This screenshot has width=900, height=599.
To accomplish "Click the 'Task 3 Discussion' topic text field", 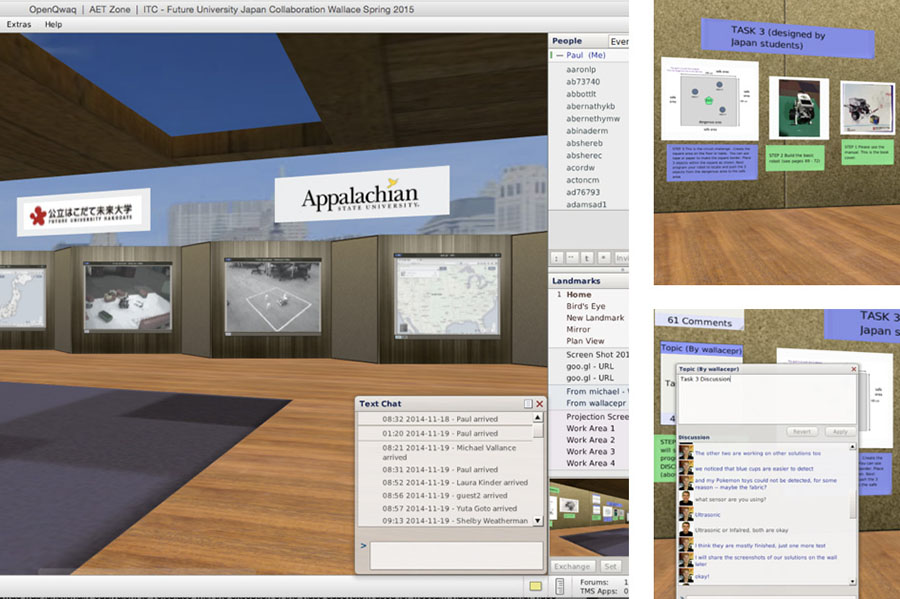I will pos(767,399).
